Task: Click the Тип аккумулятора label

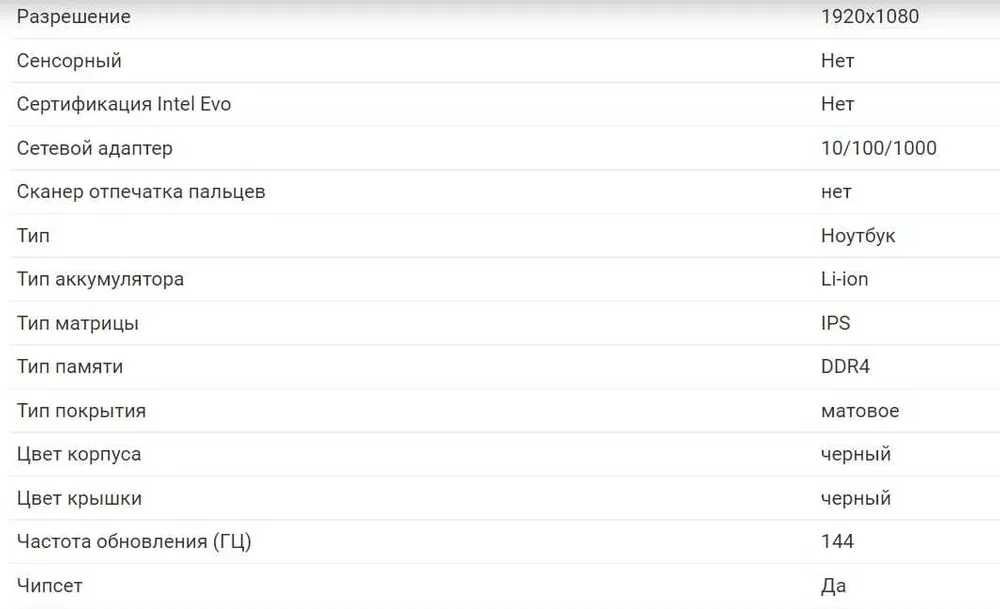Action: click(100, 279)
